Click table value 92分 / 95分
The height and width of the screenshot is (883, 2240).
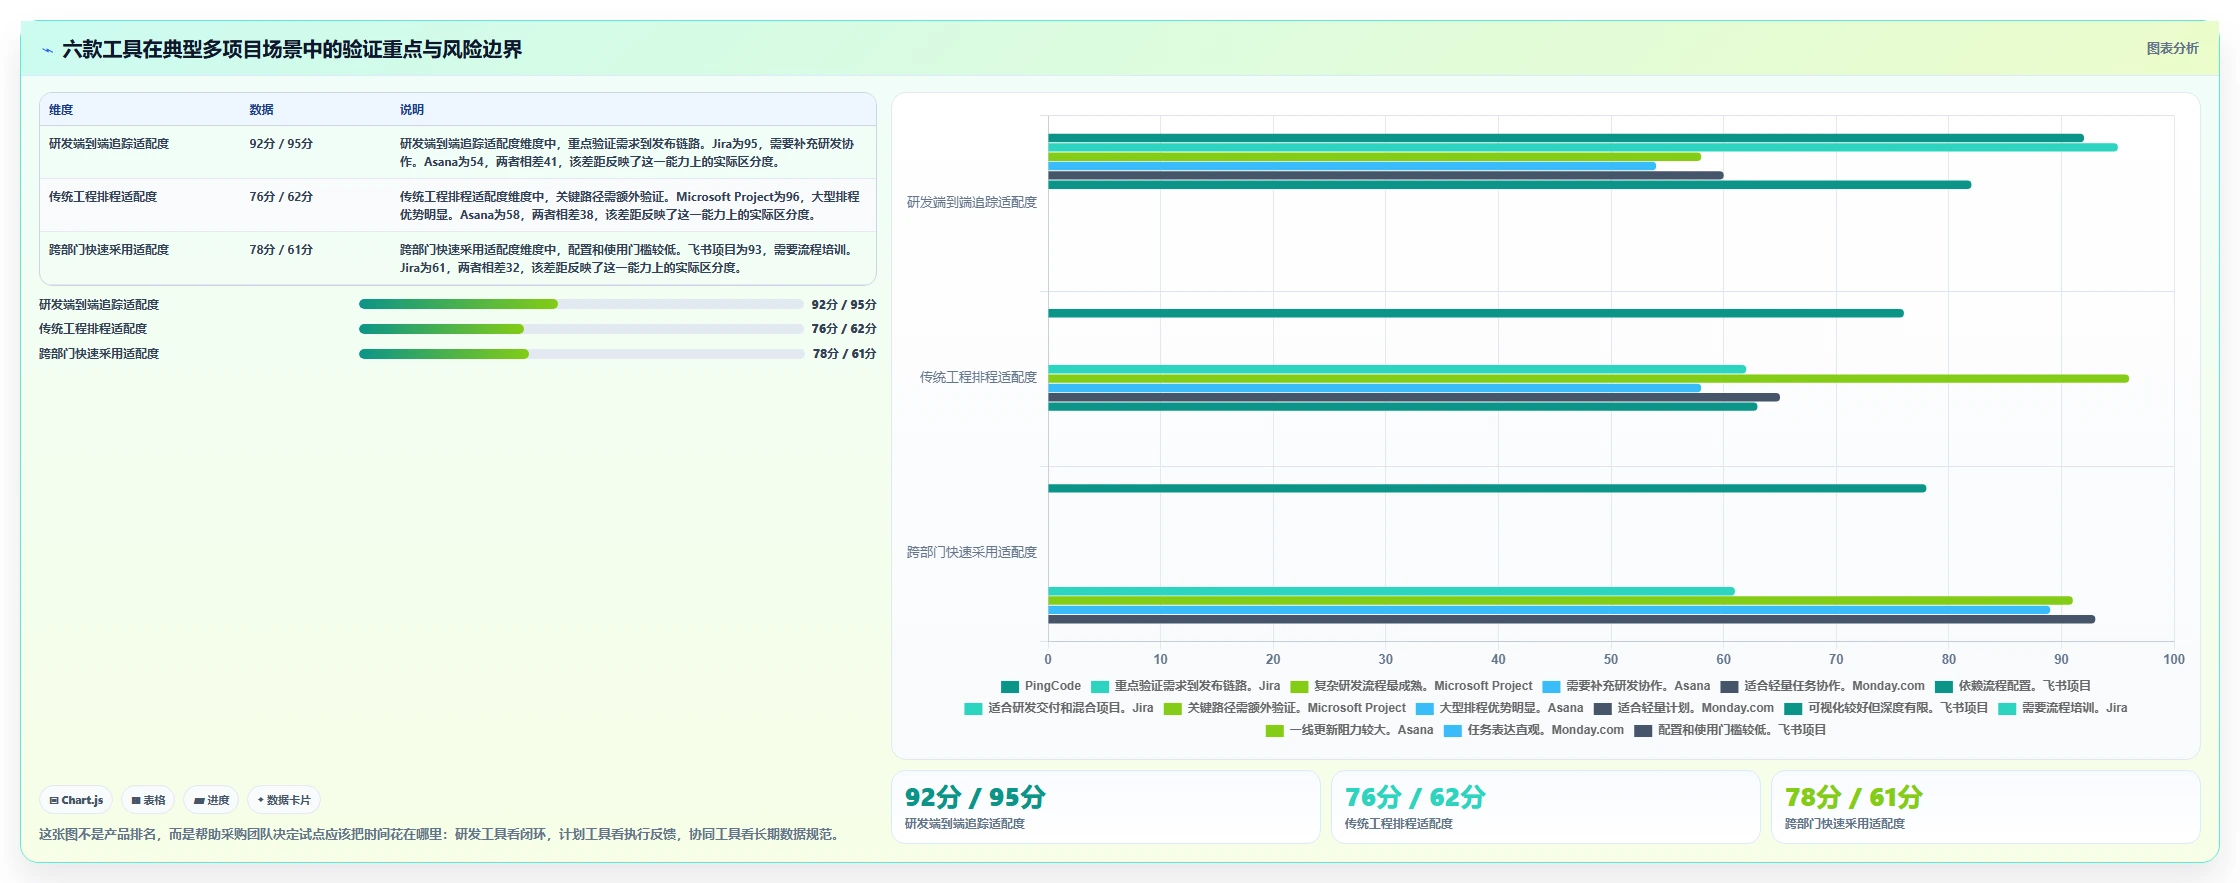(x=281, y=144)
